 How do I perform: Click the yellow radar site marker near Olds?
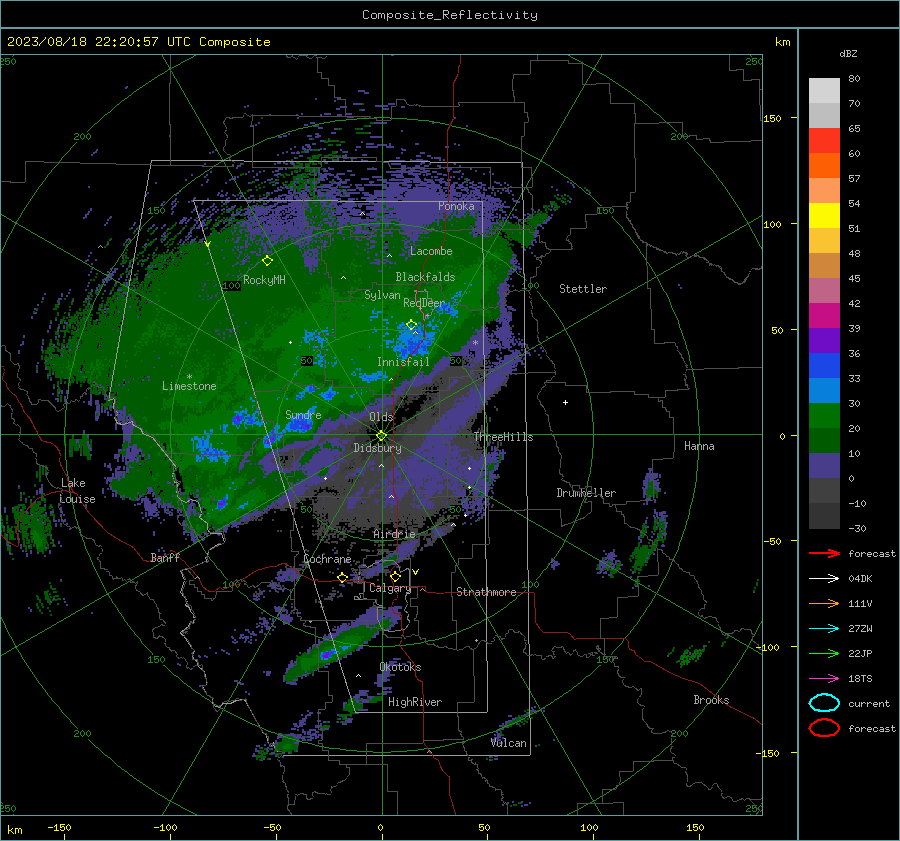[x=381, y=435]
